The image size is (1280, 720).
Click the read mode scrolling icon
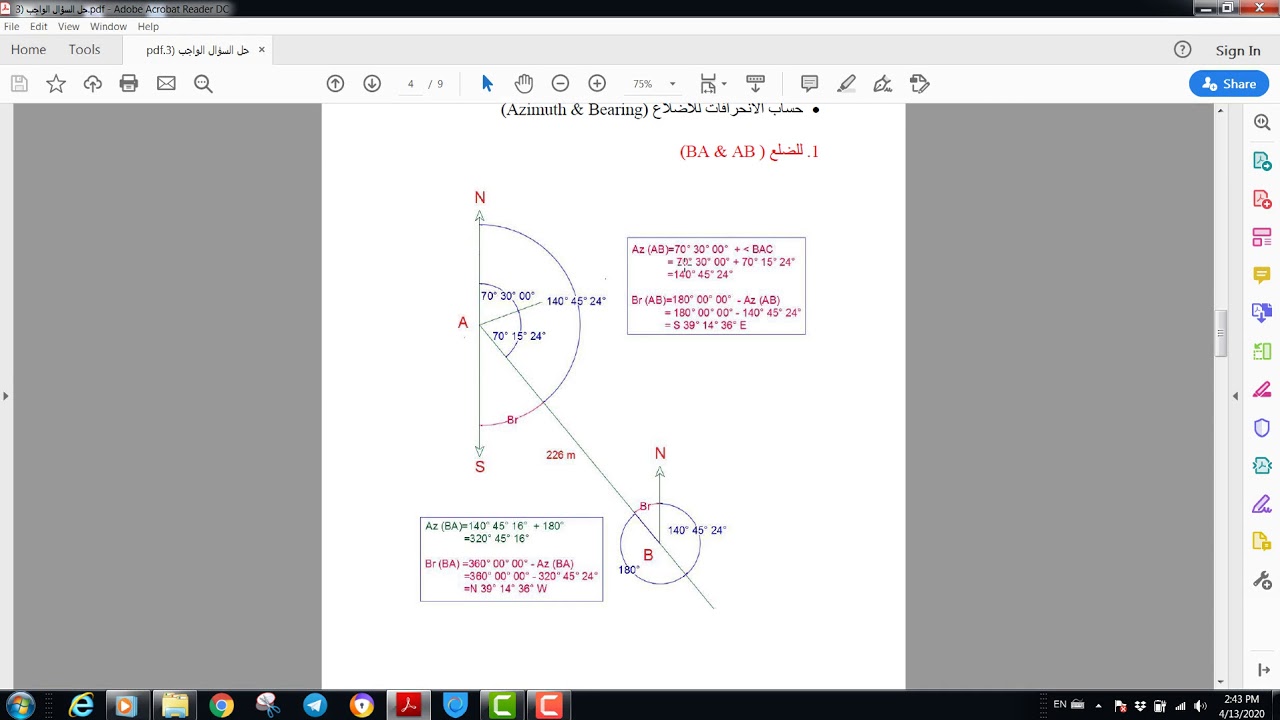tap(756, 84)
